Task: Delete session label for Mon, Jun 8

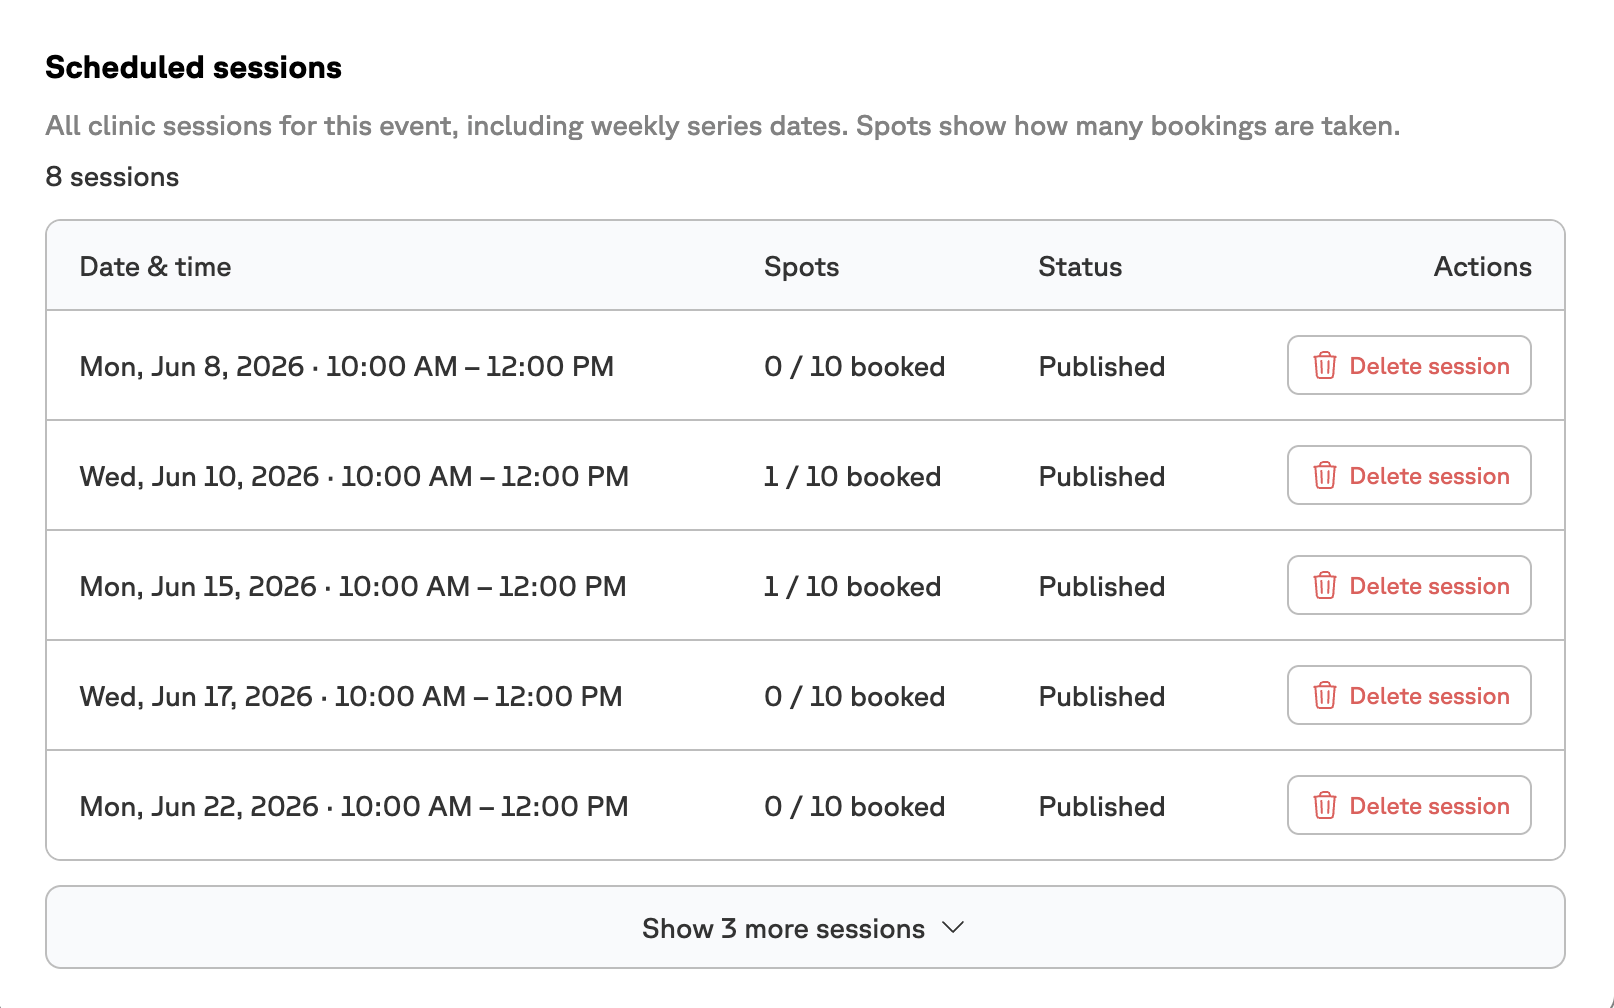Action: [x=1429, y=366]
